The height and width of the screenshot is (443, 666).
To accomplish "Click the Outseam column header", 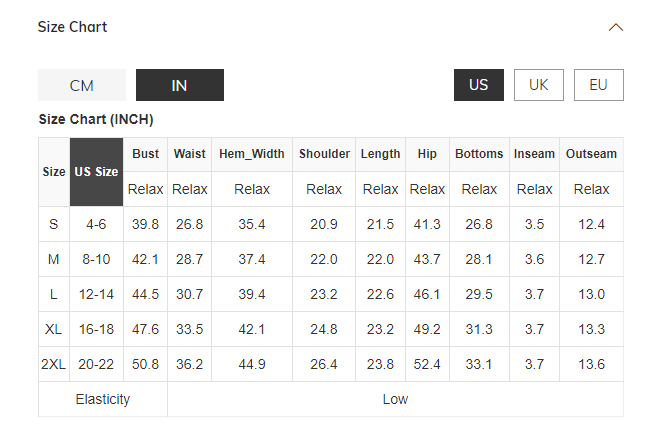I will [591, 154].
